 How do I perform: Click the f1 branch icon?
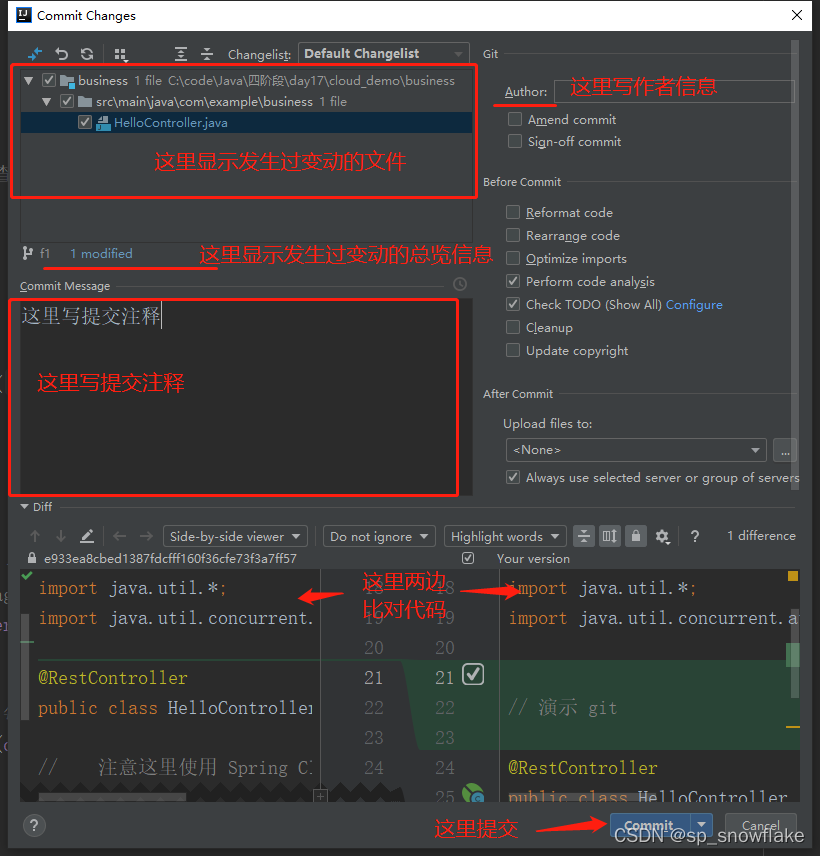point(27,253)
